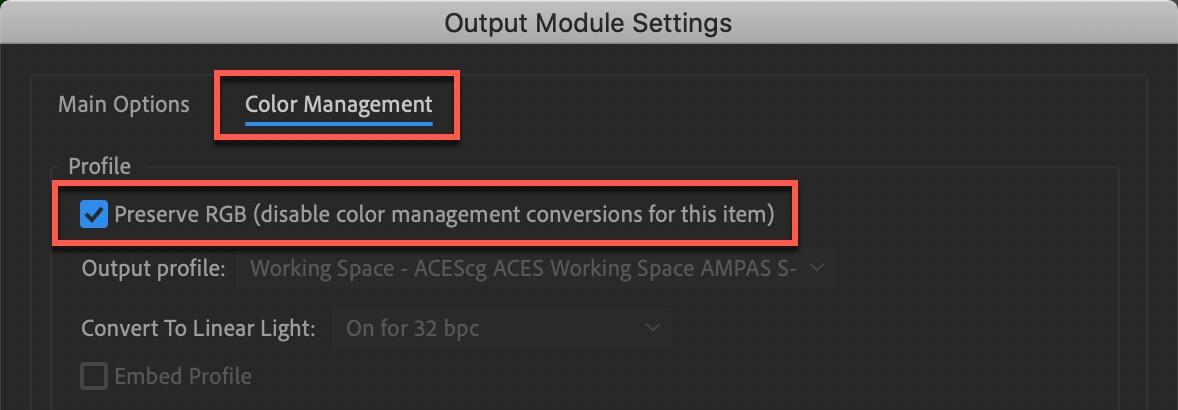Click the chevron arrow on Convert To Linear Light

pyautogui.click(x=652, y=327)
